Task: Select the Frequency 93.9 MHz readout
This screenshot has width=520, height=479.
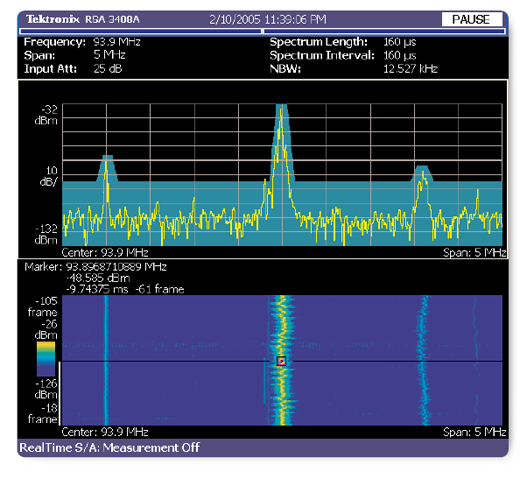Action: (117, 42)
